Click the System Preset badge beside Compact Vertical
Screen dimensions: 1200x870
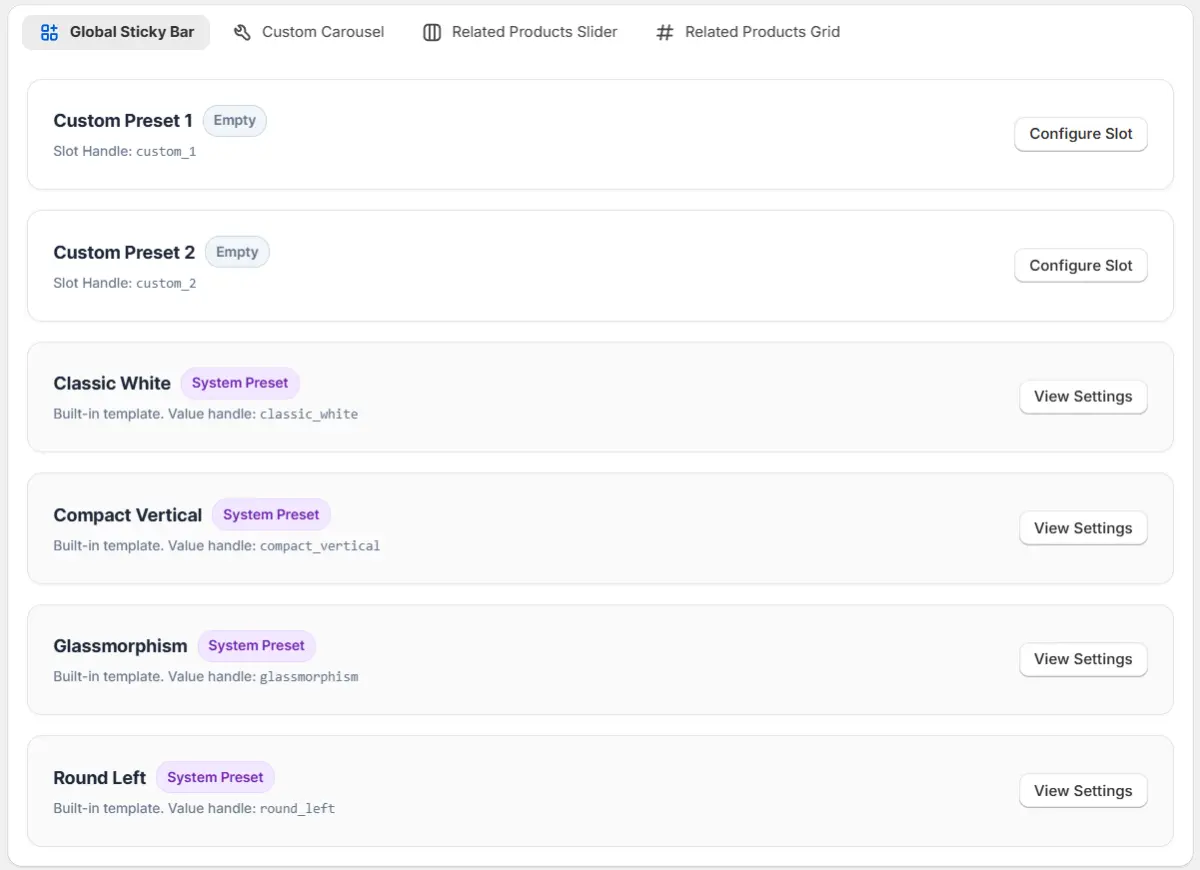pyautogui.click(x=271, y=515)
